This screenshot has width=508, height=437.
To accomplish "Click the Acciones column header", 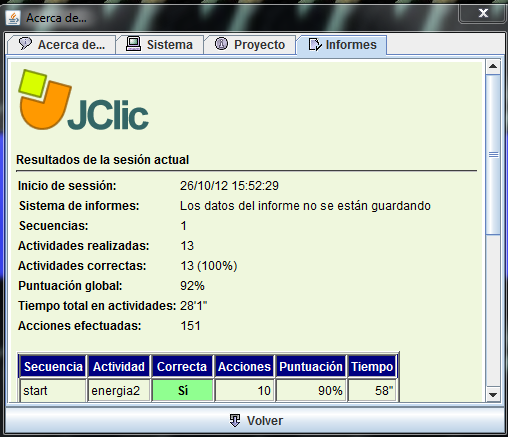I will (244, 367).
